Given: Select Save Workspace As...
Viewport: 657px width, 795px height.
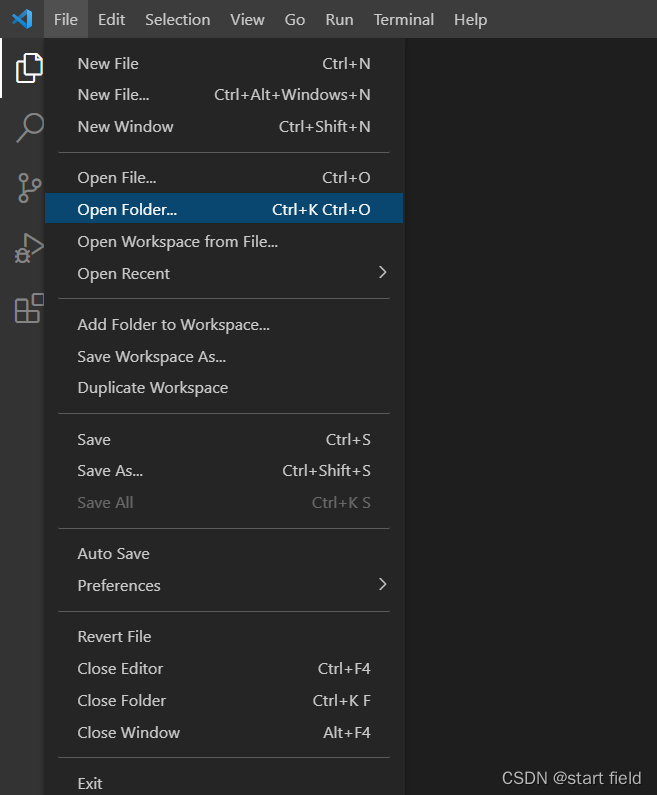Looking at the screenshot, I should pos(224,357).
